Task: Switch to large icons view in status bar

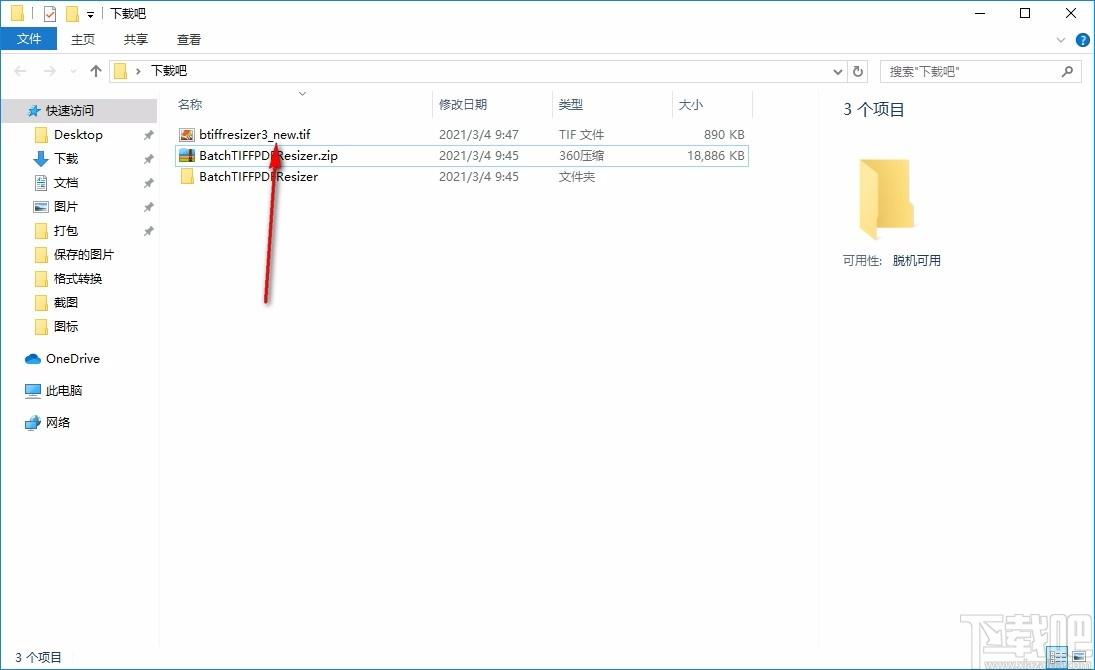Action: coord(1079,657)
